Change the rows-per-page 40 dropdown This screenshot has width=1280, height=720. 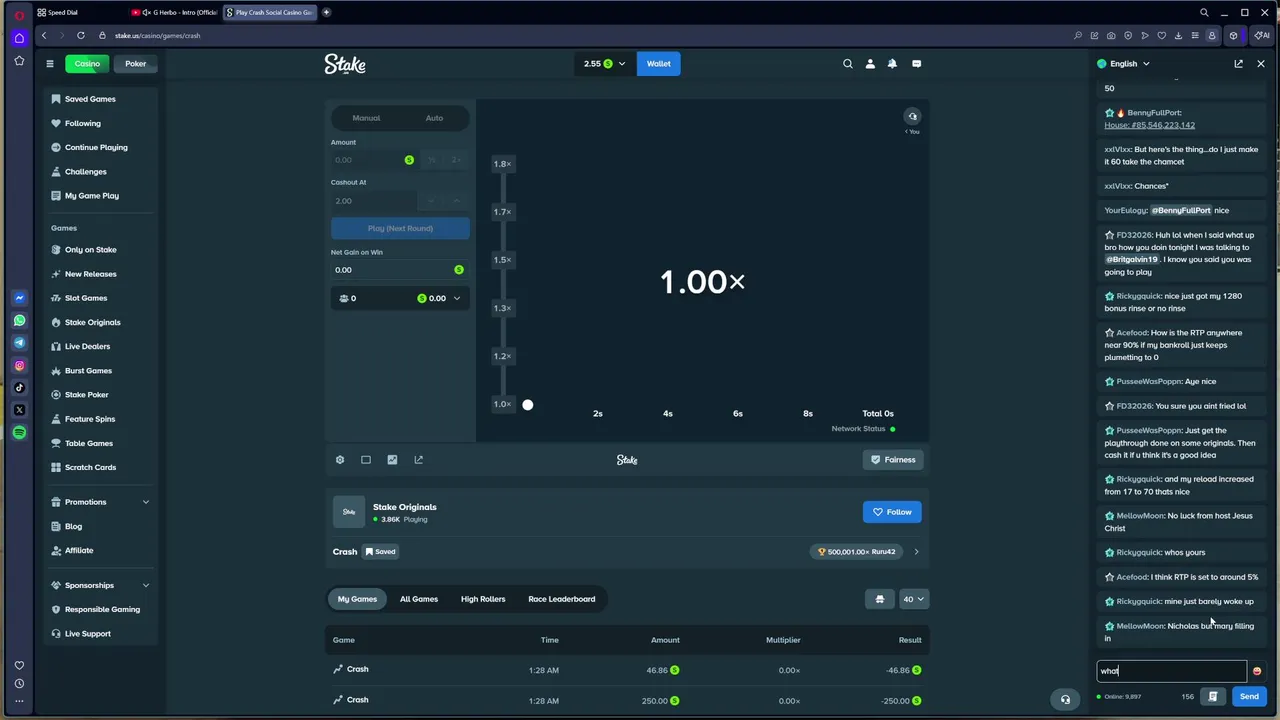pos(914,599)
